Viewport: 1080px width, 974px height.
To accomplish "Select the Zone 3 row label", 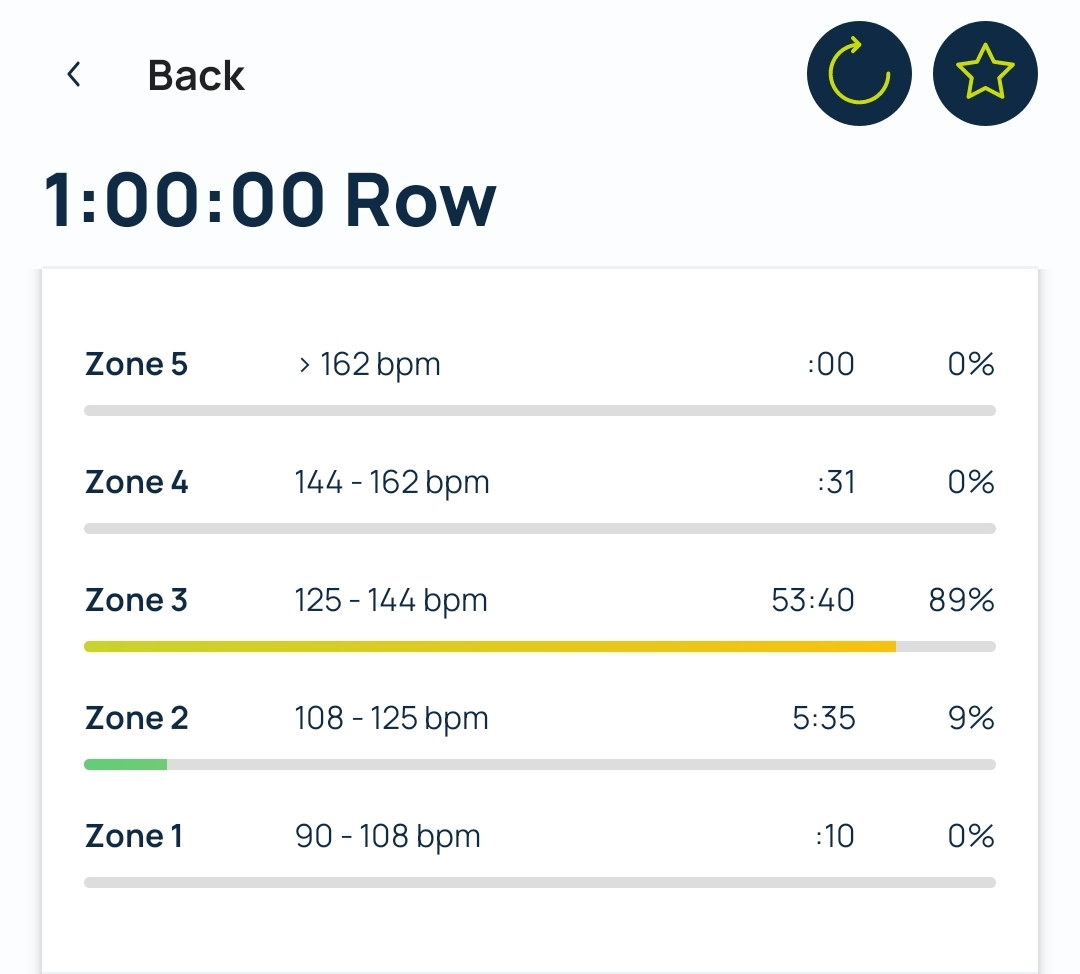I will (x=136, y=600).
